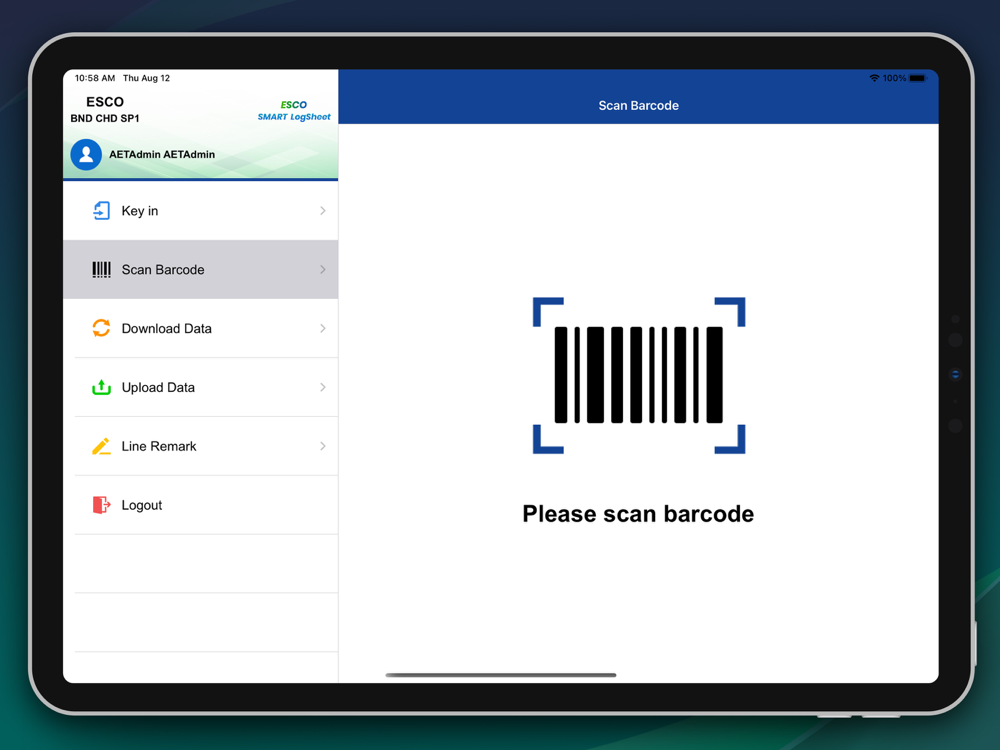The height and width of the screenshot is (750, 1000).
Task: Click the ESCO site heading text
Action: 105,102
